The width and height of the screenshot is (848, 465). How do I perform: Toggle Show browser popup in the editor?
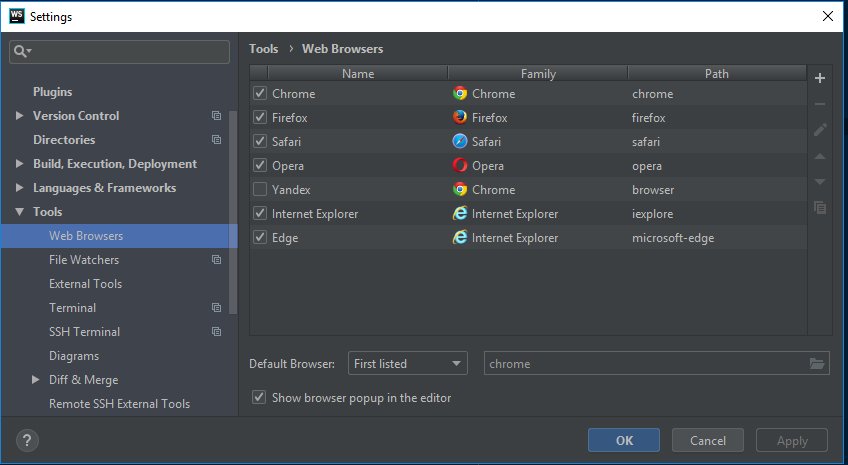[x=259, y=397]
